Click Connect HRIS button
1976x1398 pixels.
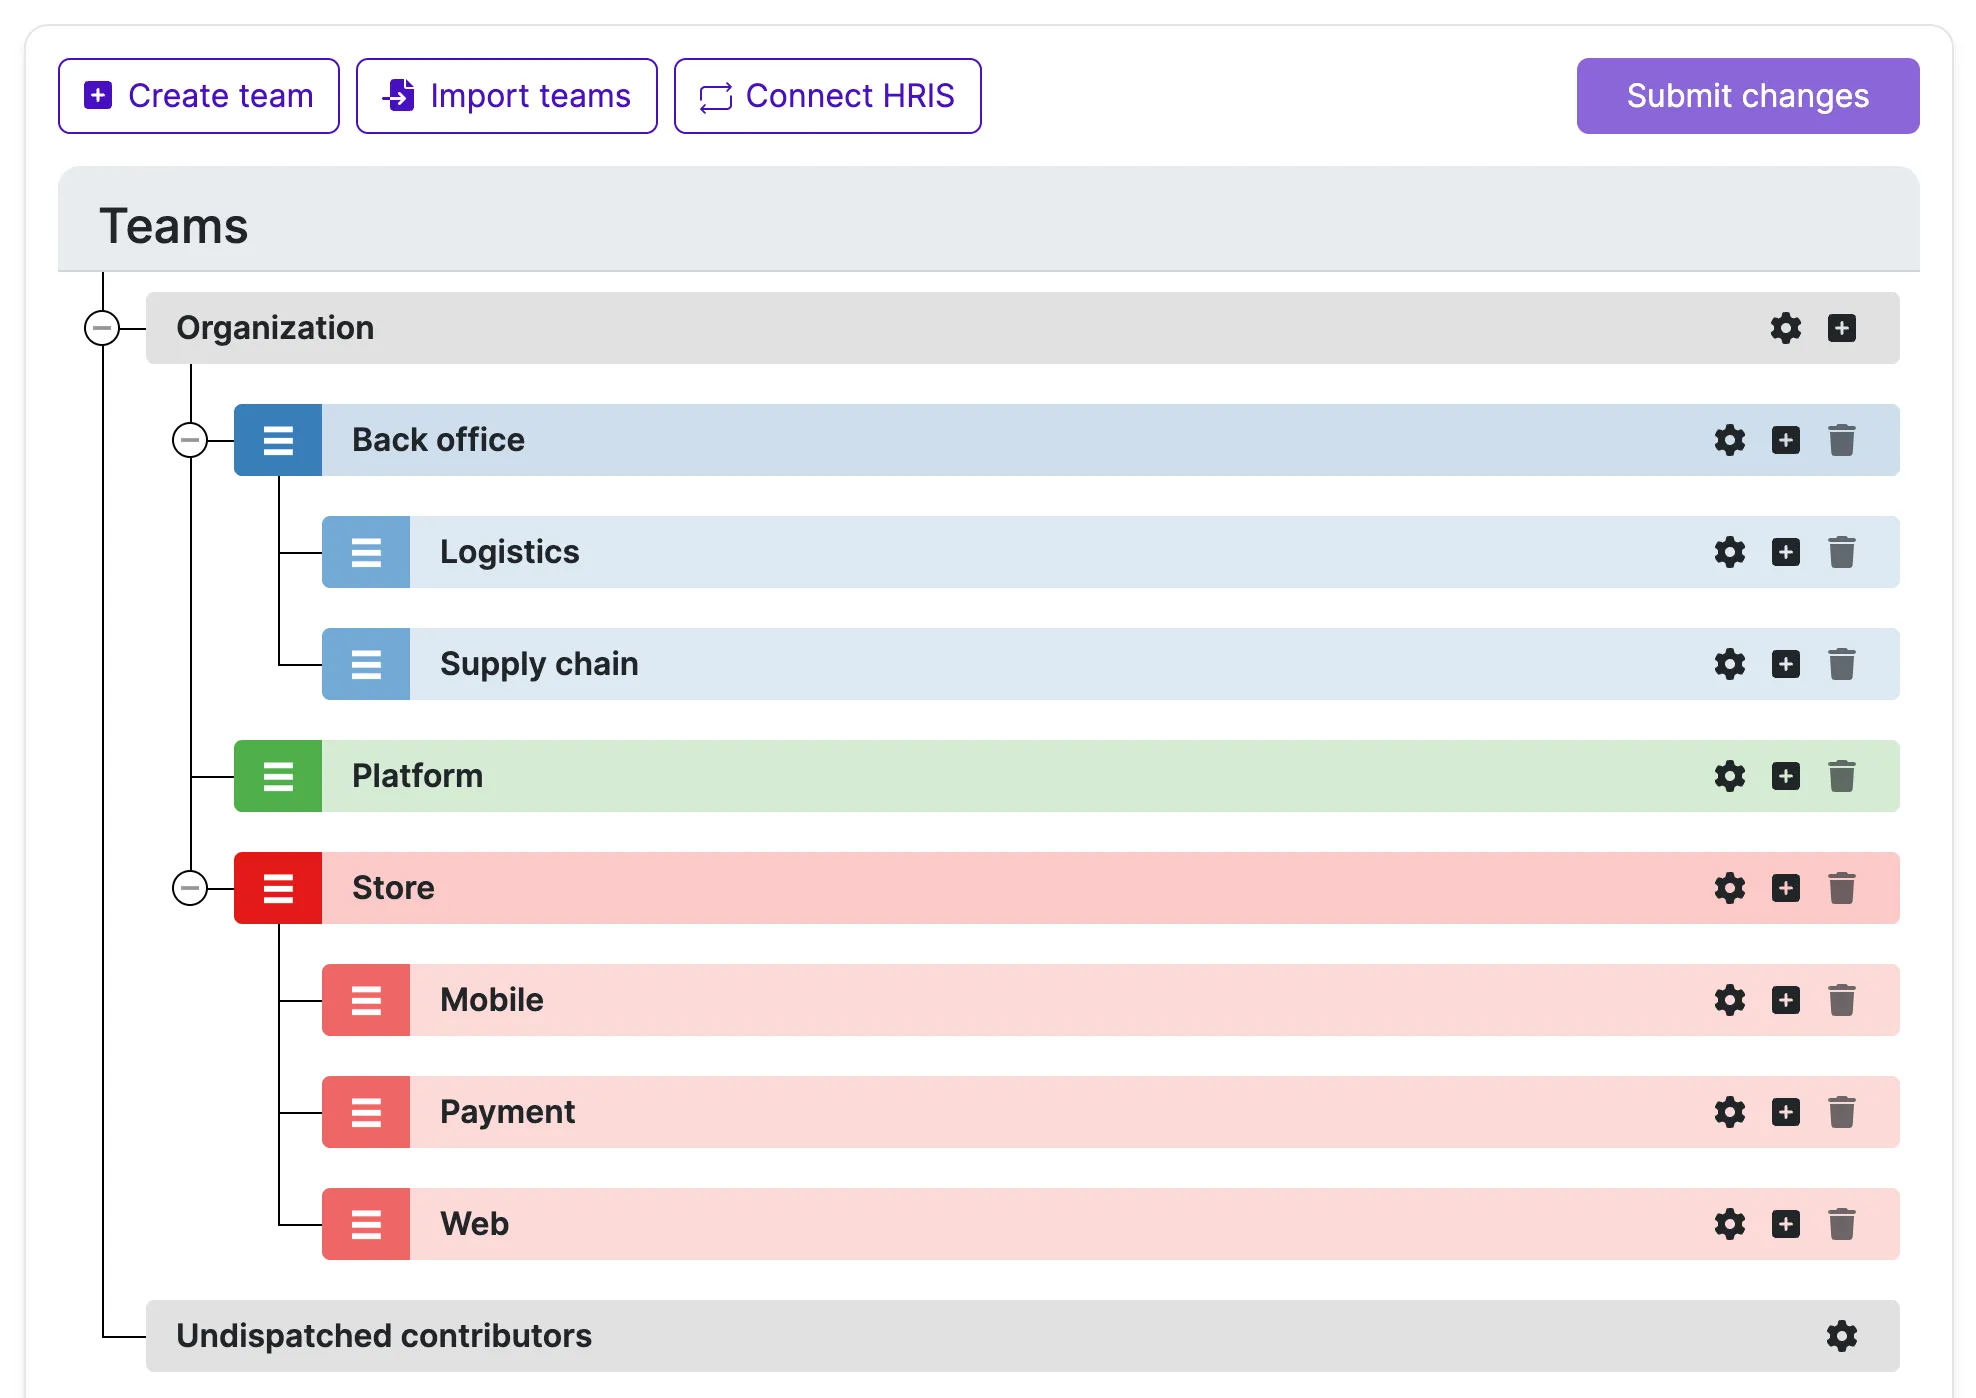pos(827,96)
